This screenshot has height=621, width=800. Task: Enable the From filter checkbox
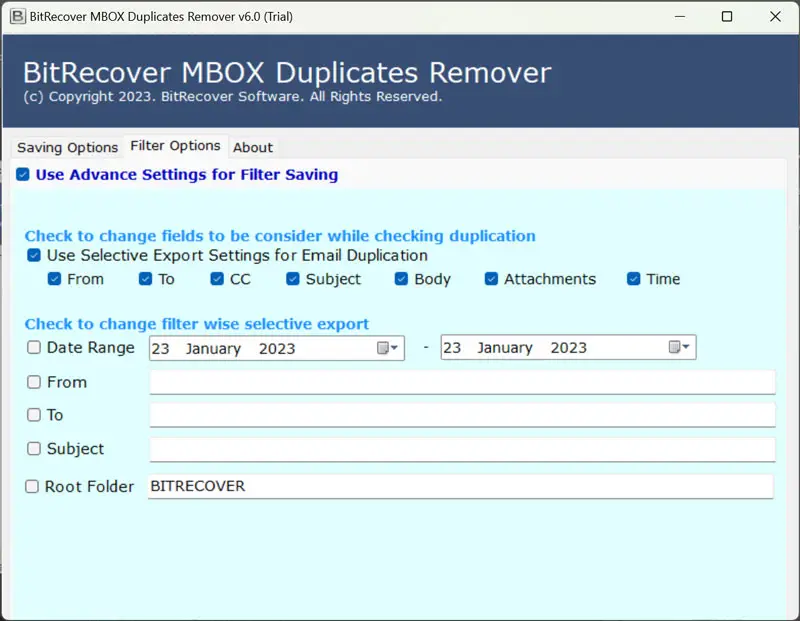pyautogui.click(x=34, y=382)
